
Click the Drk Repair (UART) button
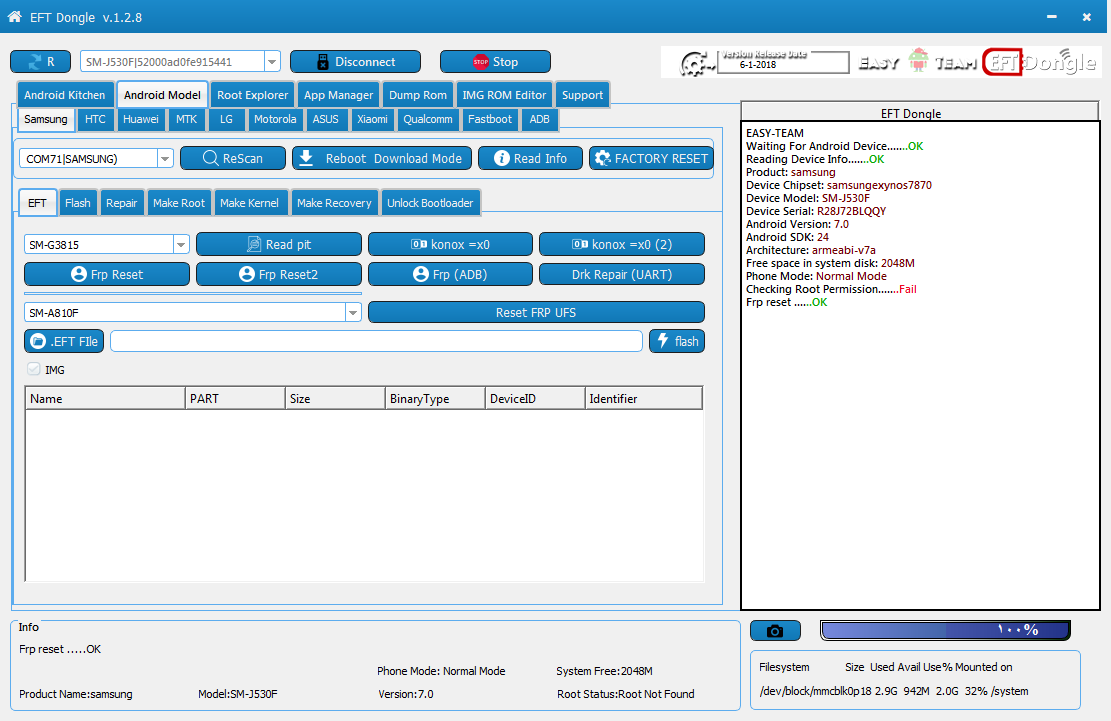click(x=621, y=274)
